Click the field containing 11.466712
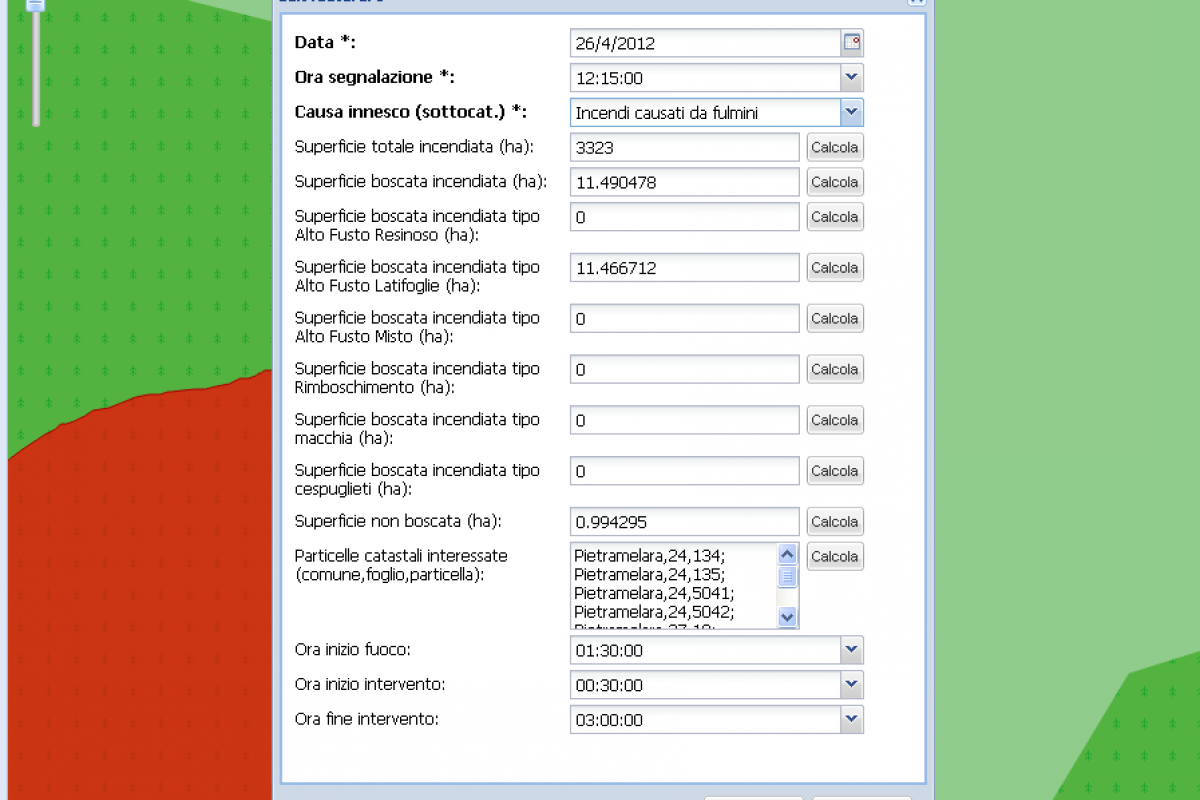 click(685, 268)
